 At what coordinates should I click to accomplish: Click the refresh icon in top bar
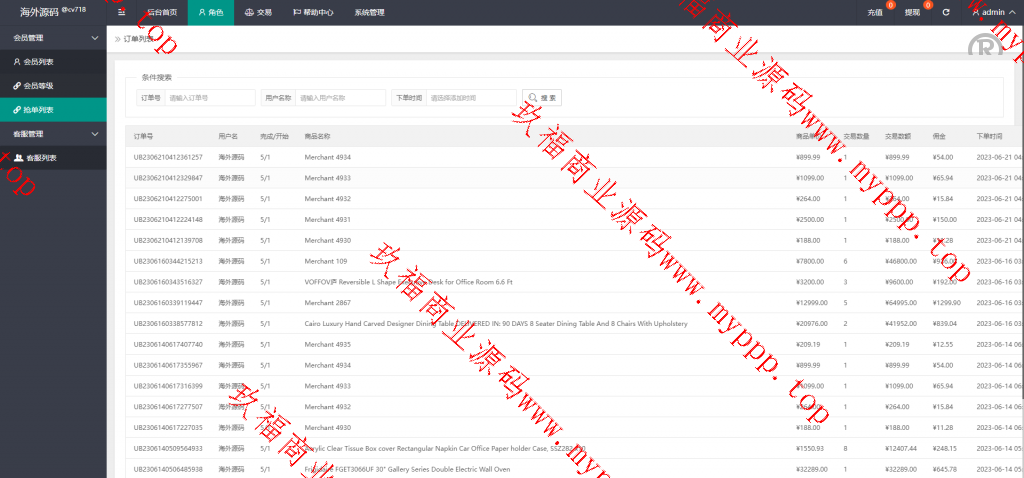[946, 13]
